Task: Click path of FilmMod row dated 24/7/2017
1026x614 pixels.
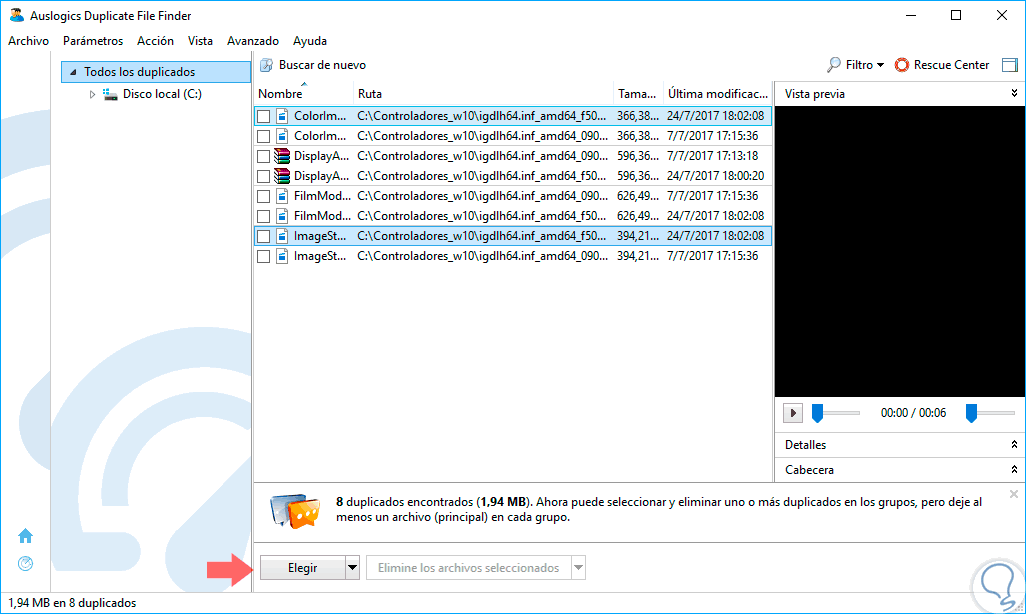Action: [482, 216]
